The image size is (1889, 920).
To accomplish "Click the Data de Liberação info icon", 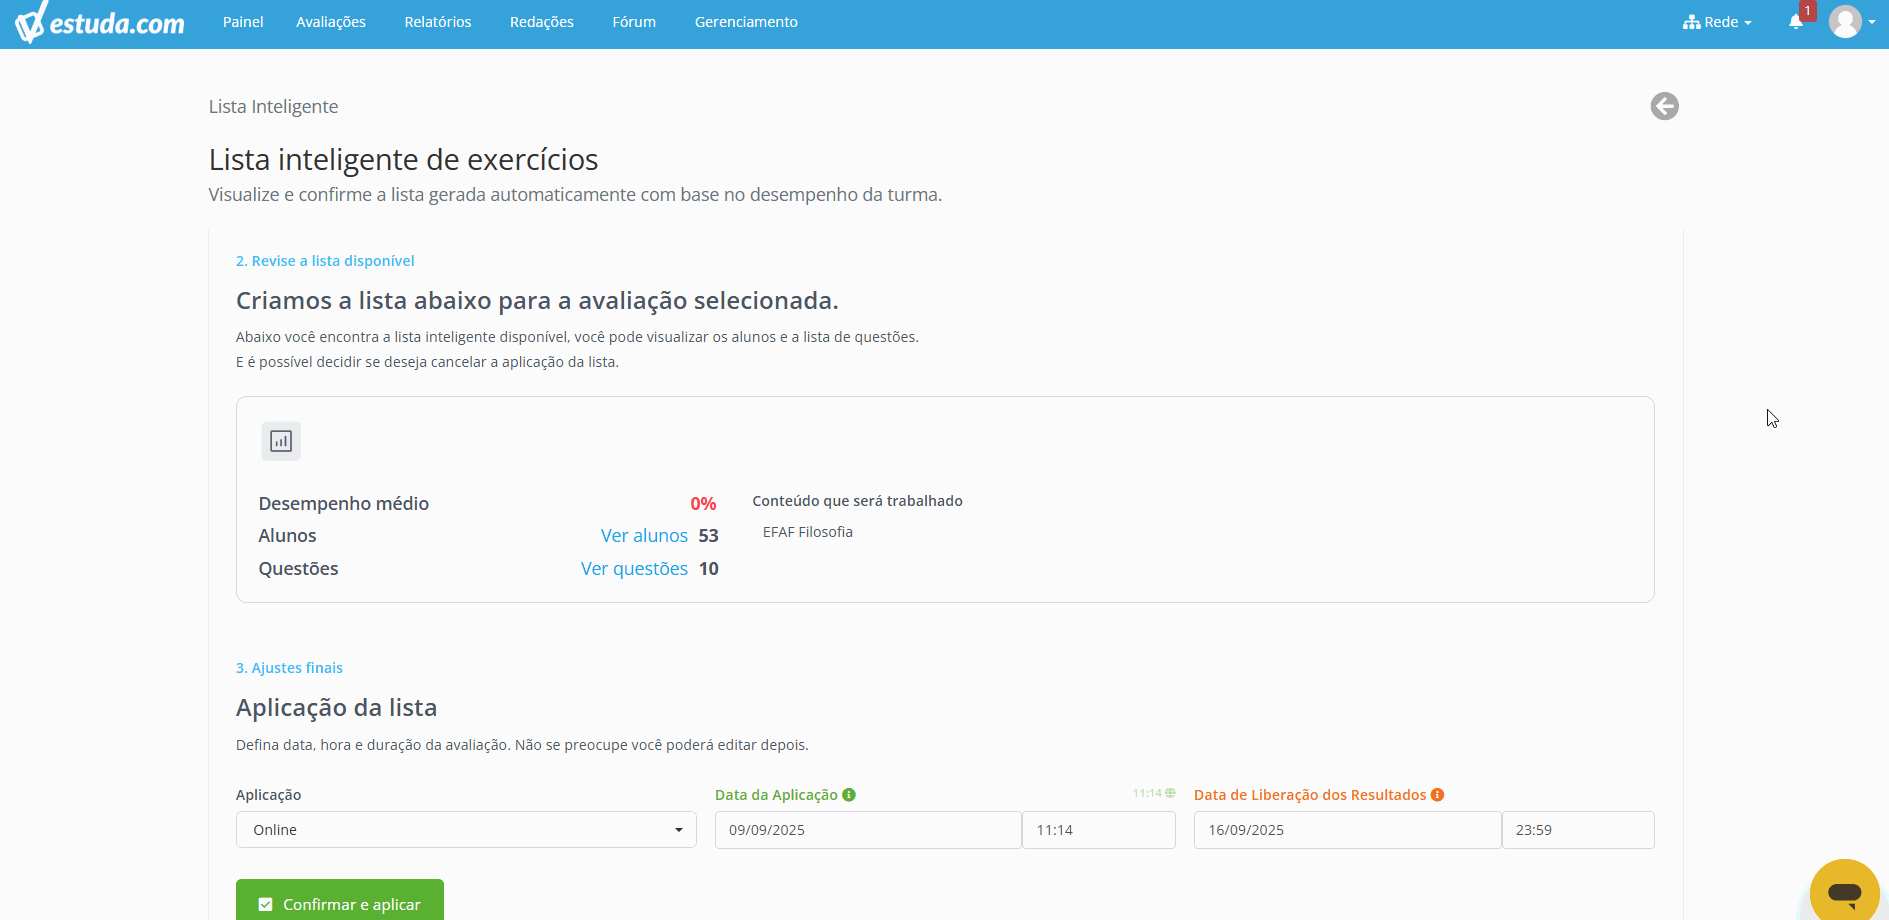I will tap(1437, 795).
